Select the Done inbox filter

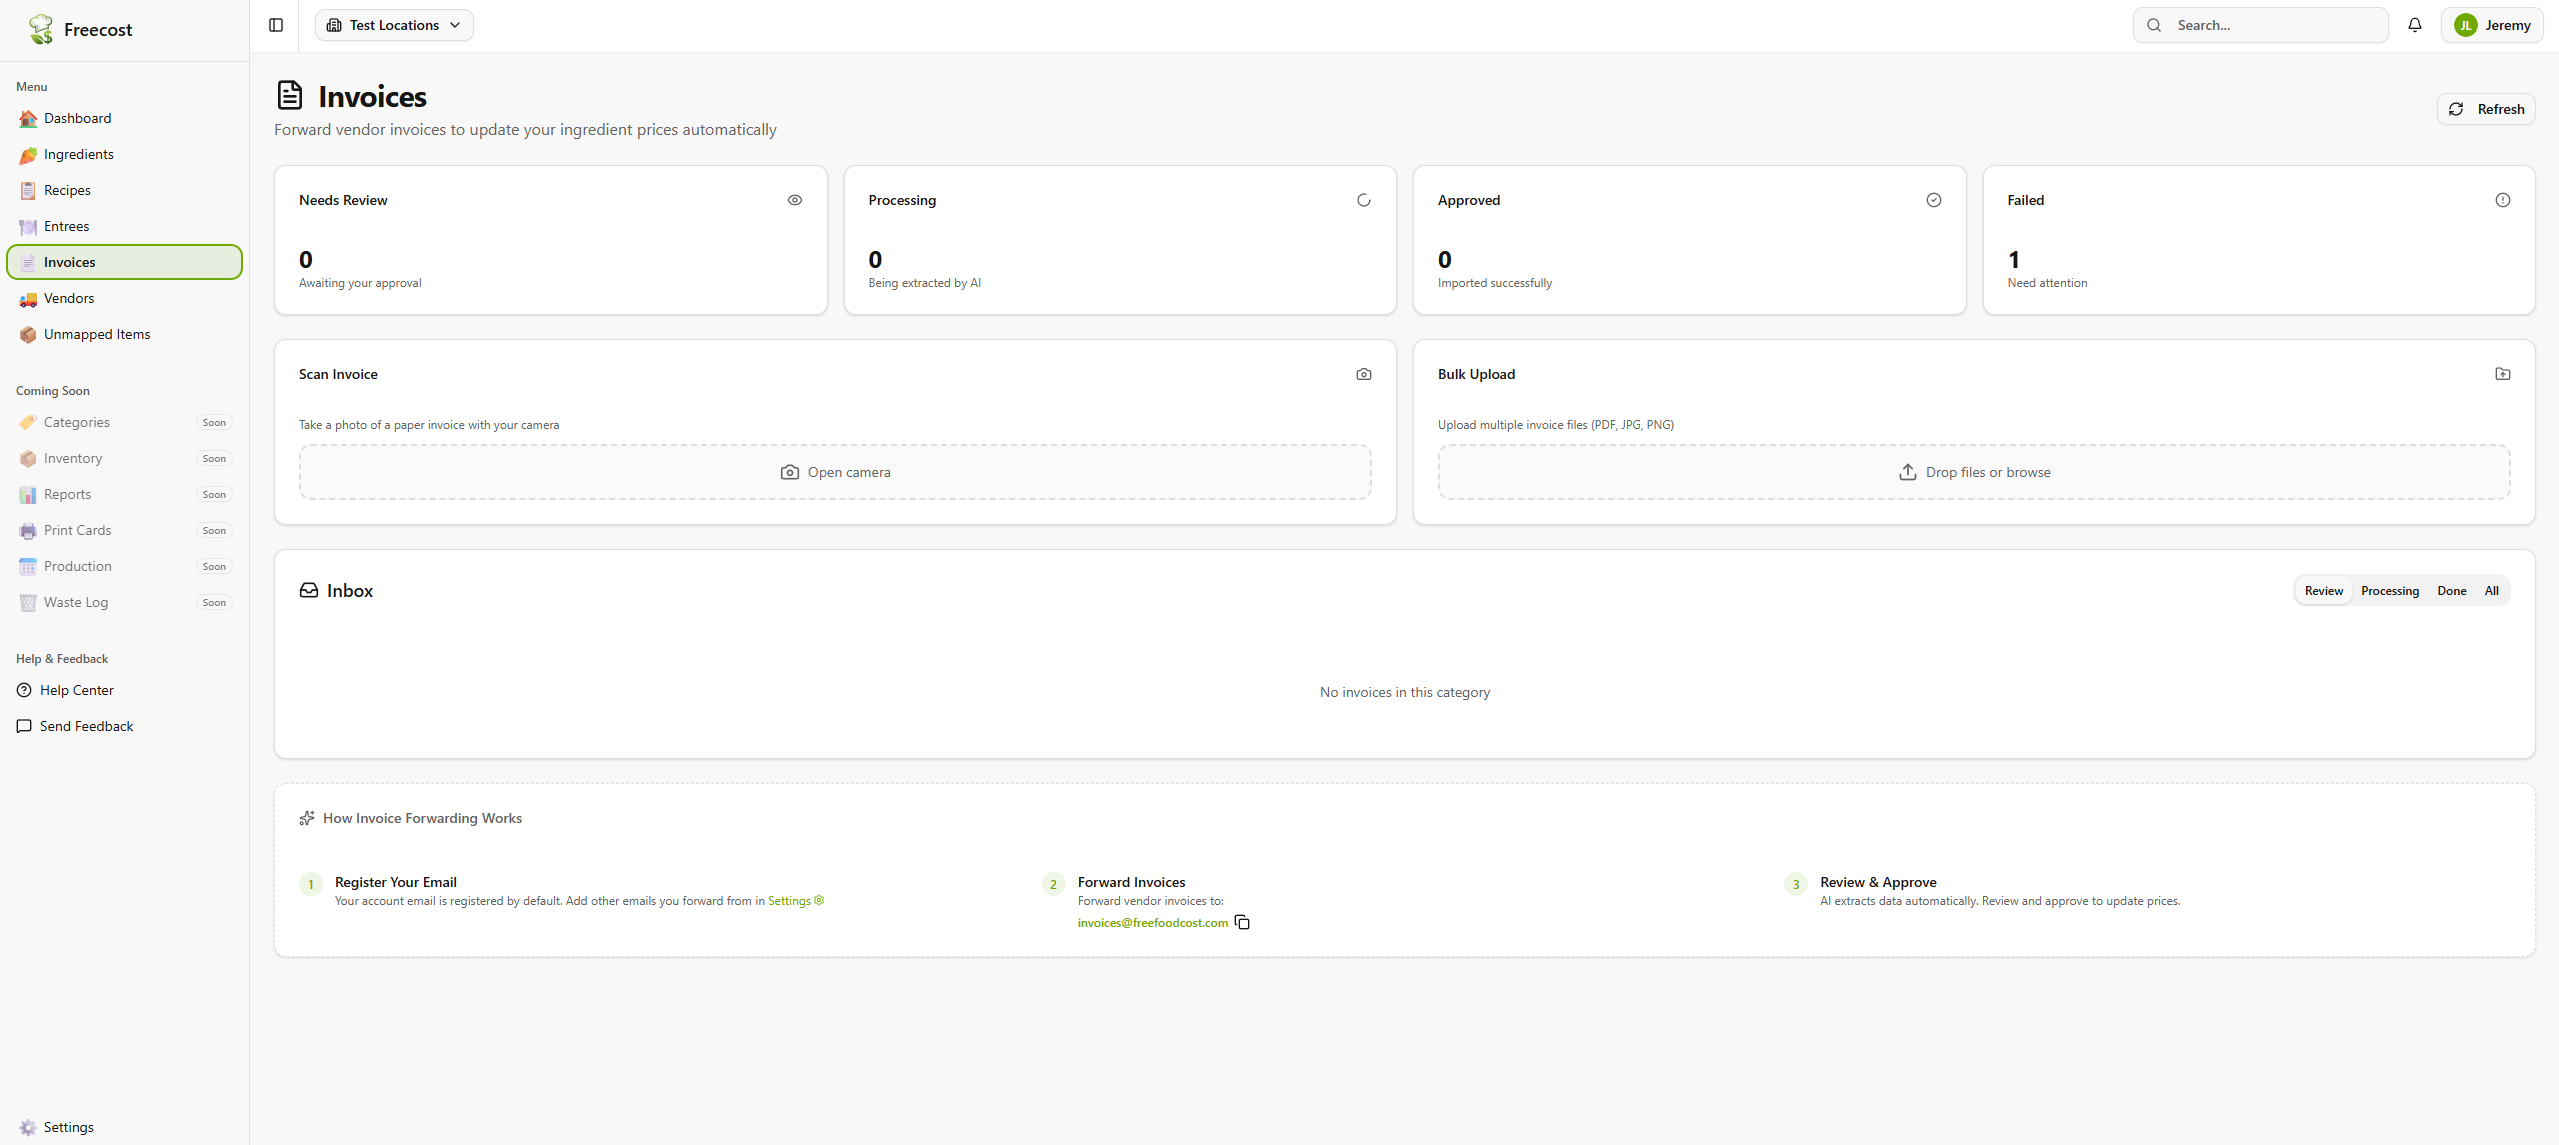(x=2452, y=590)
